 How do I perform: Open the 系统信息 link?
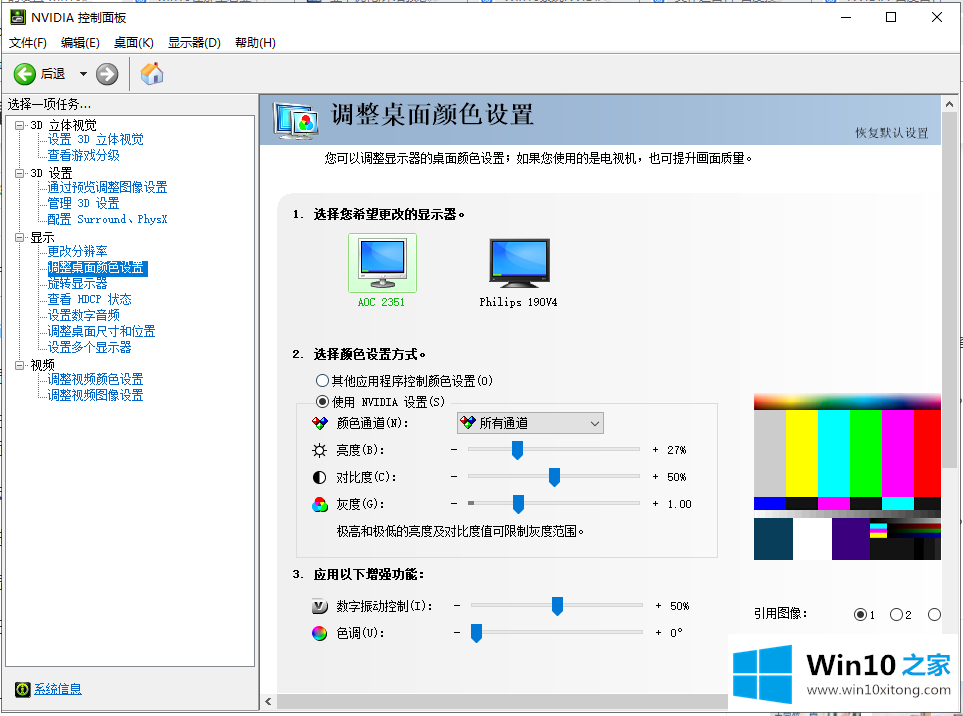[x=58, y=689]
